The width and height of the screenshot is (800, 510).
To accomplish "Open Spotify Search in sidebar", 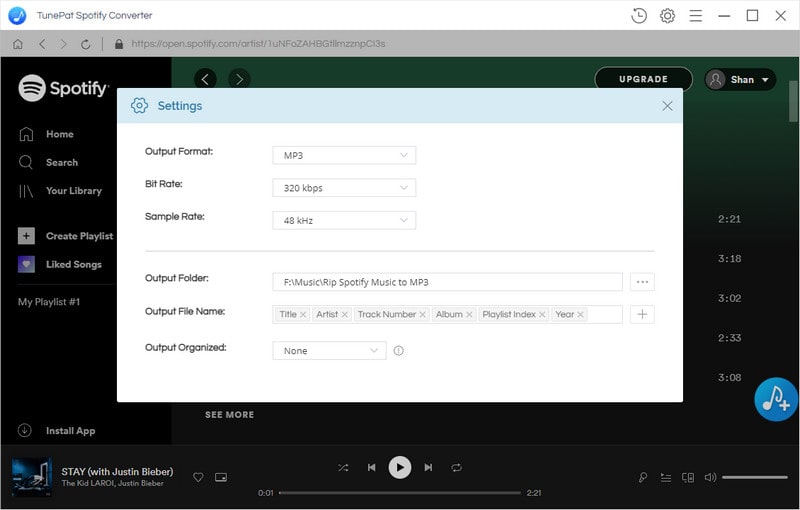I will point(48,162).
